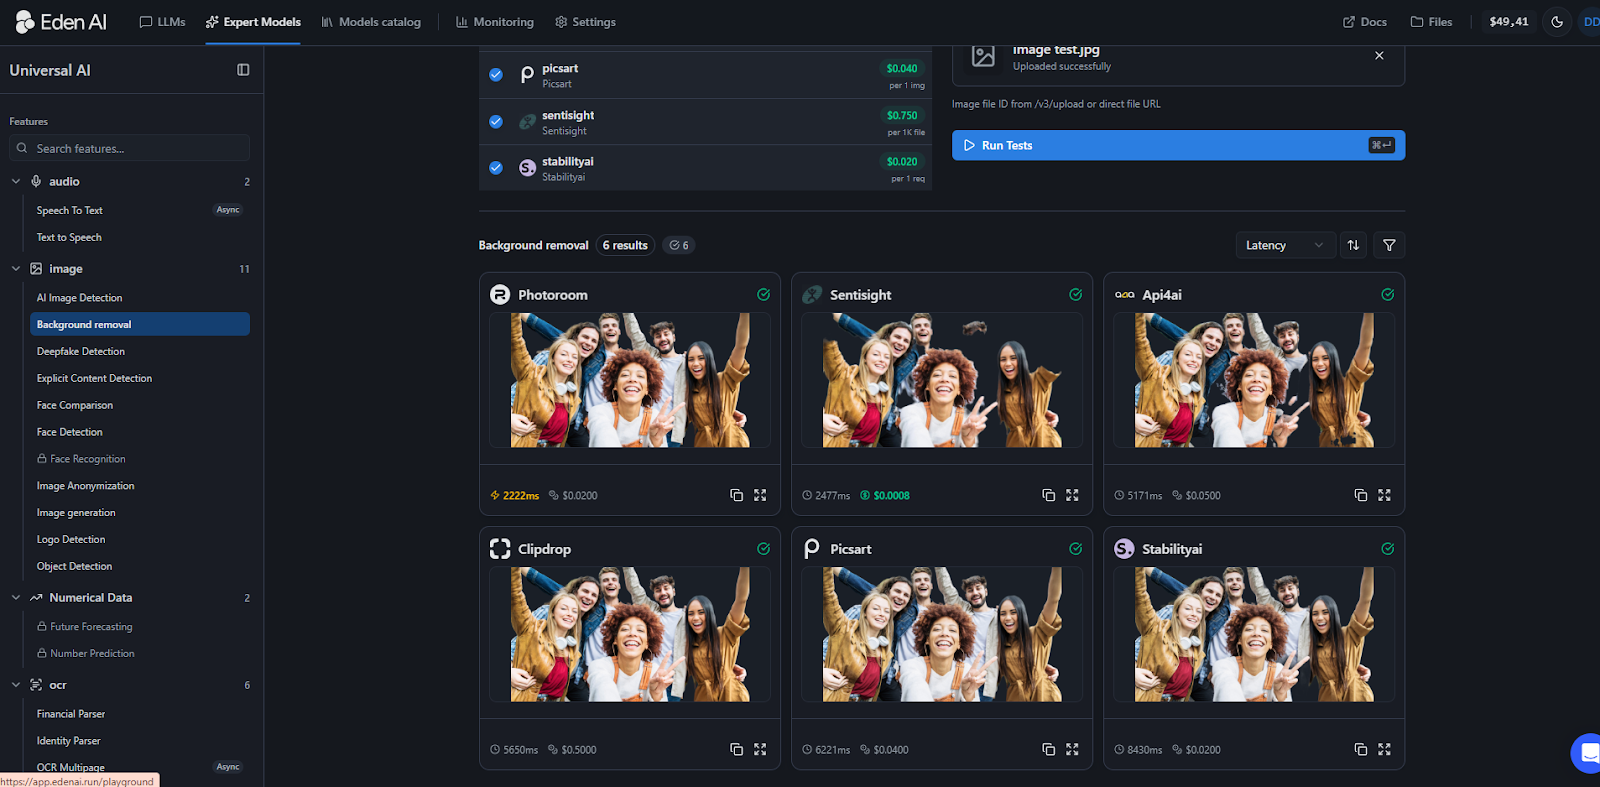Toggle dark mode moon icon

1557,22
